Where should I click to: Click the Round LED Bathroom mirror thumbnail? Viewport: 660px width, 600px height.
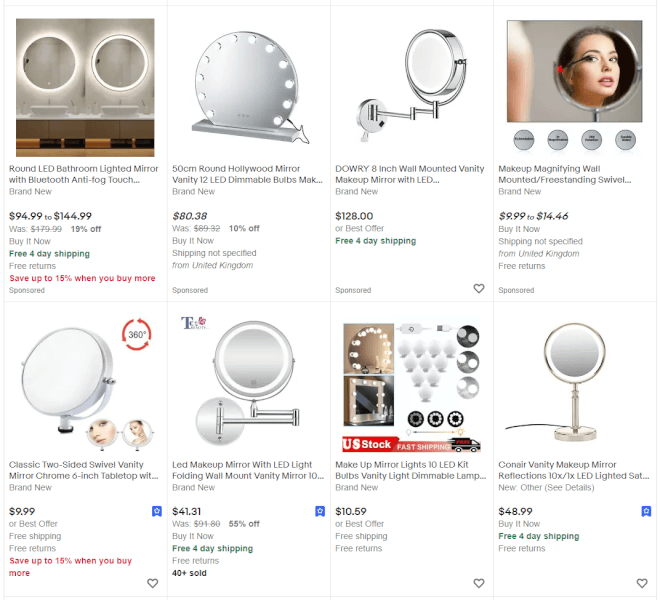click(x=84, y=88)
